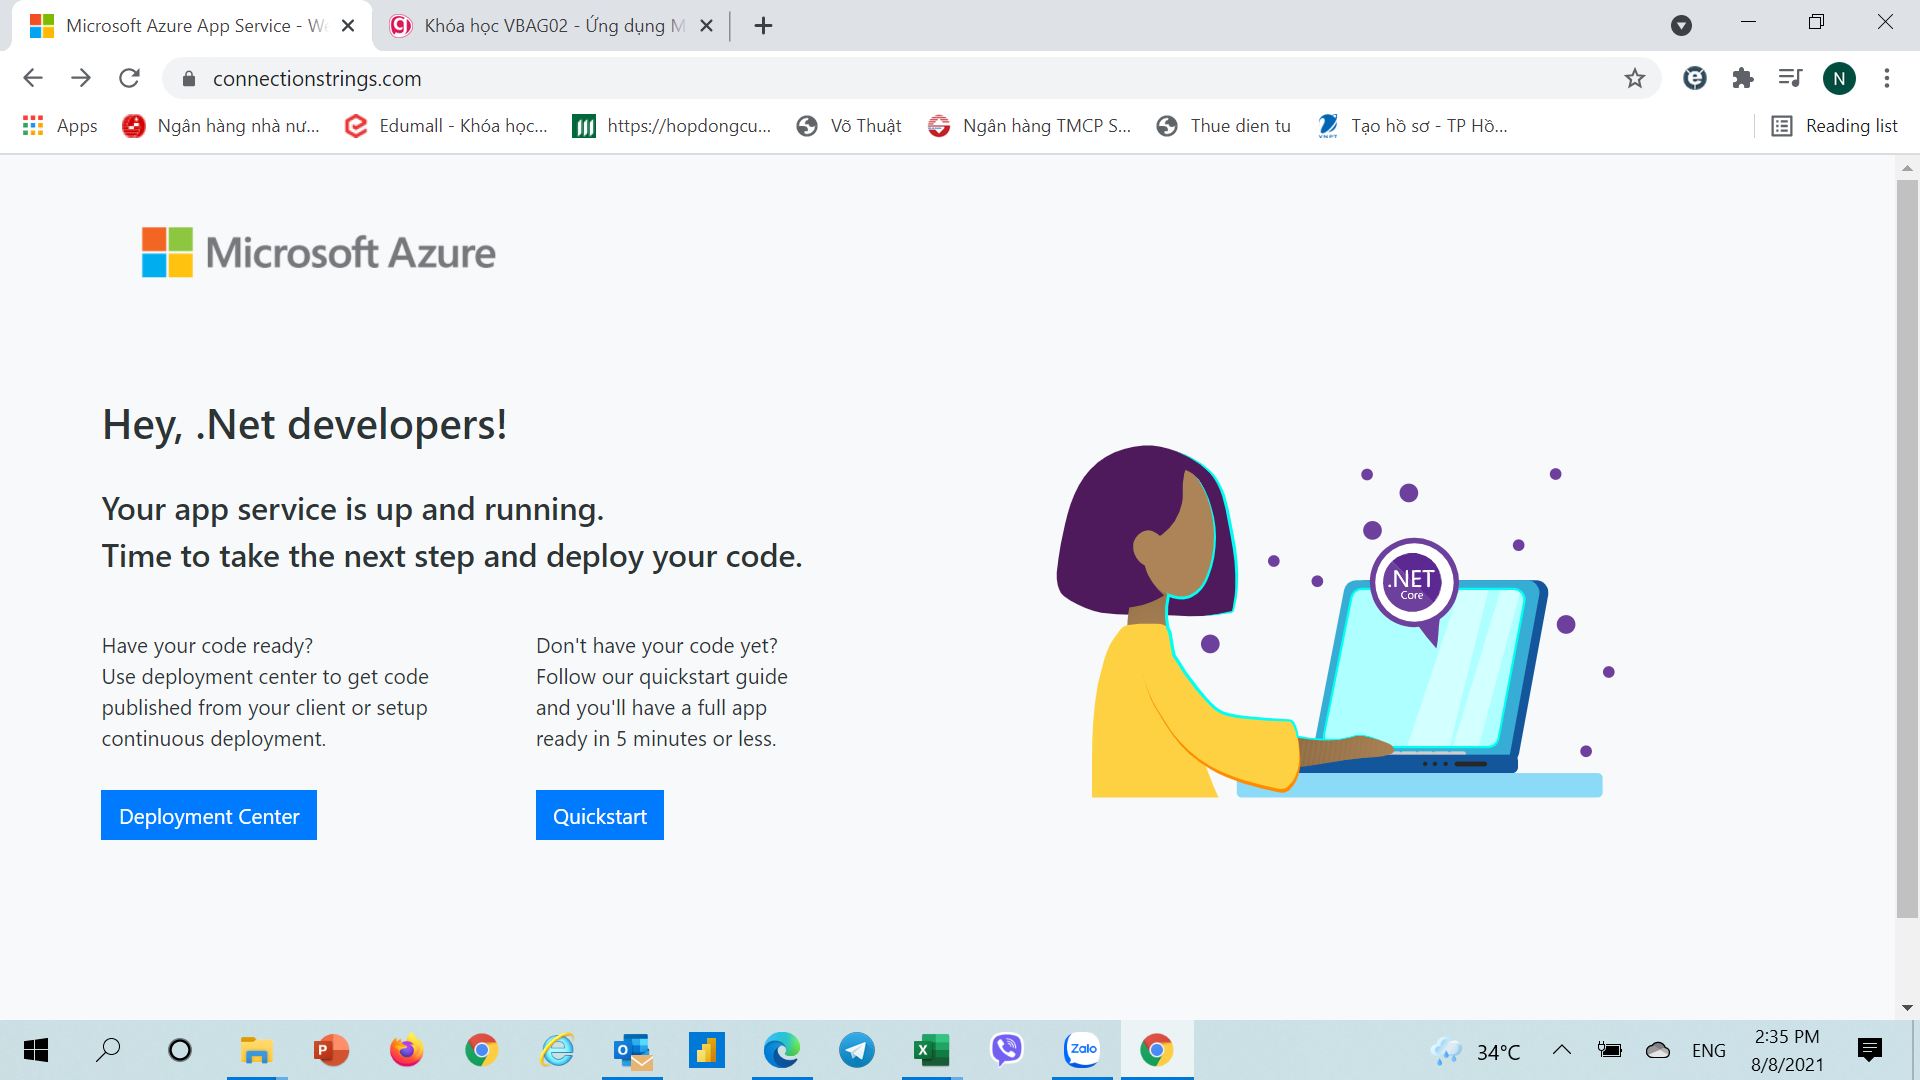Open Edumall - Khóa học bookmark
The height and width of the screenshot is (1080, 1920).
446,126
